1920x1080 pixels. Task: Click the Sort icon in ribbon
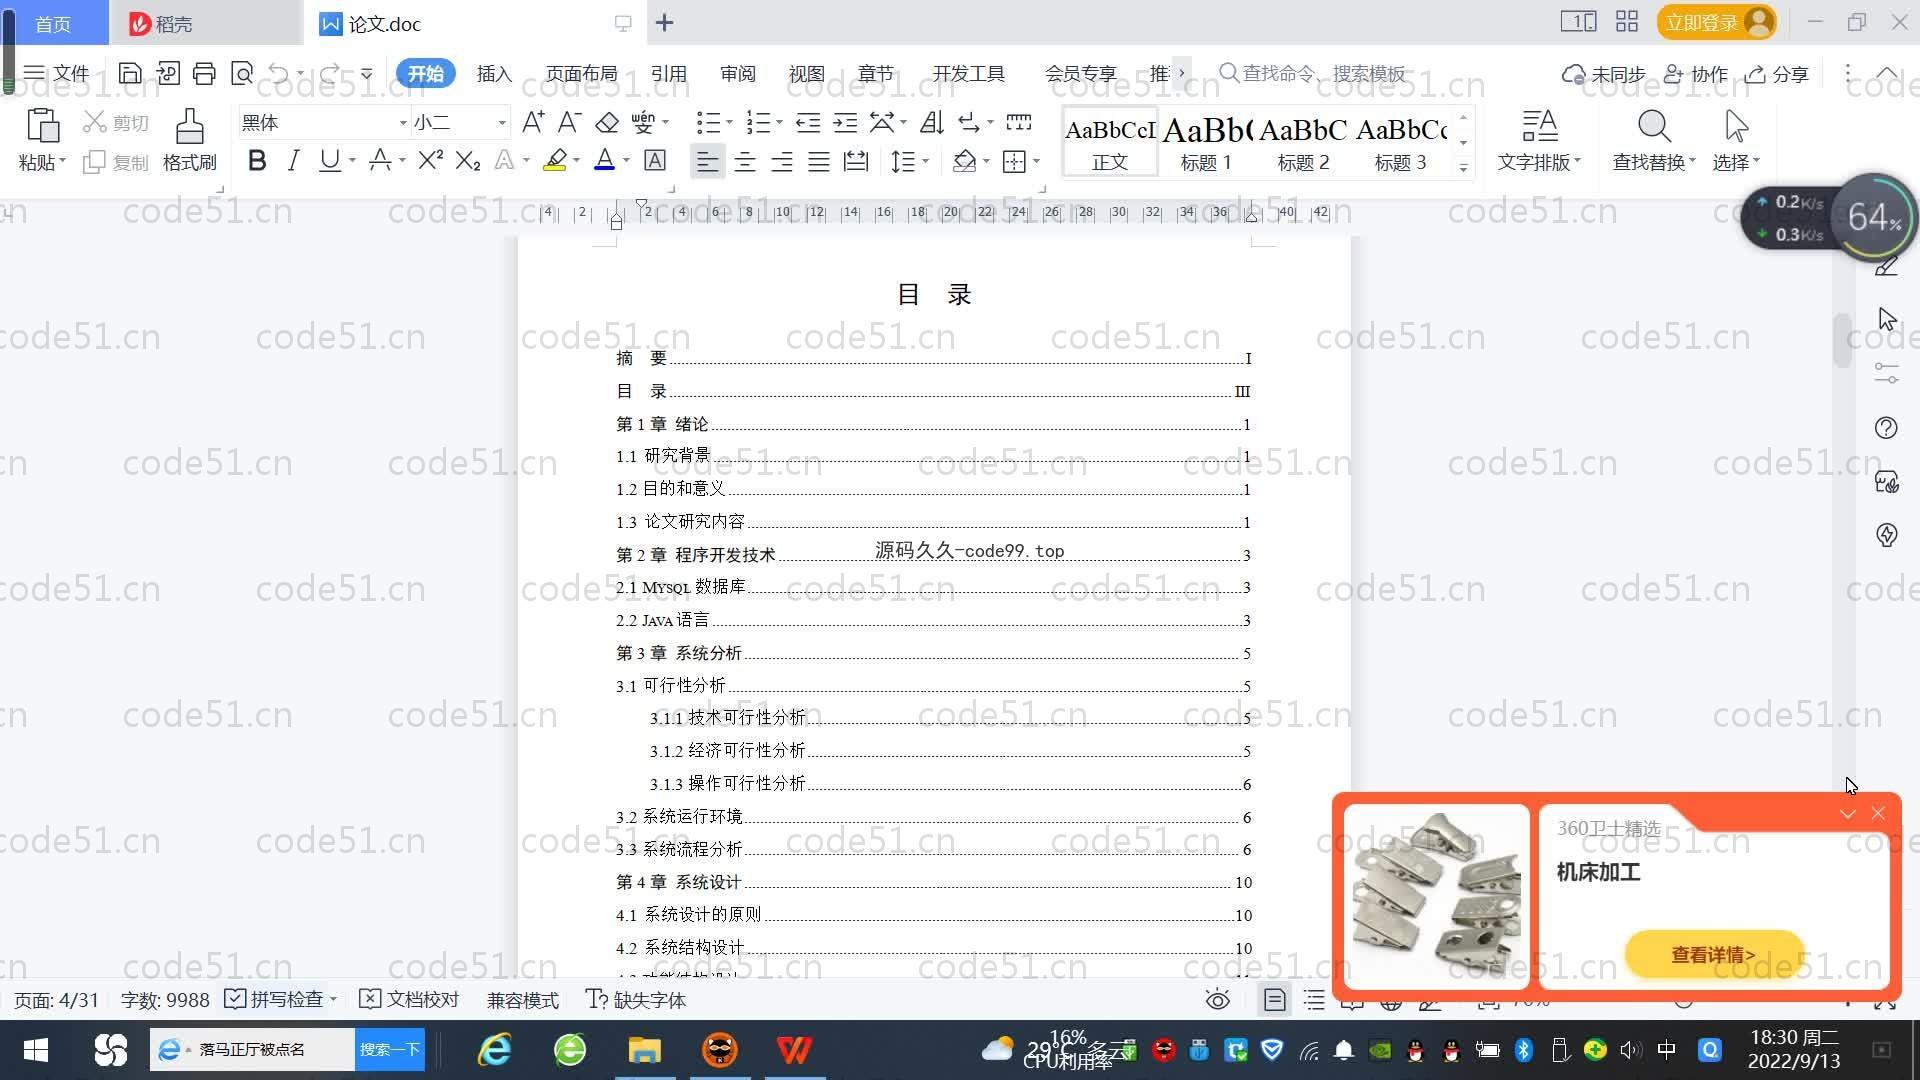coord(932,122)
